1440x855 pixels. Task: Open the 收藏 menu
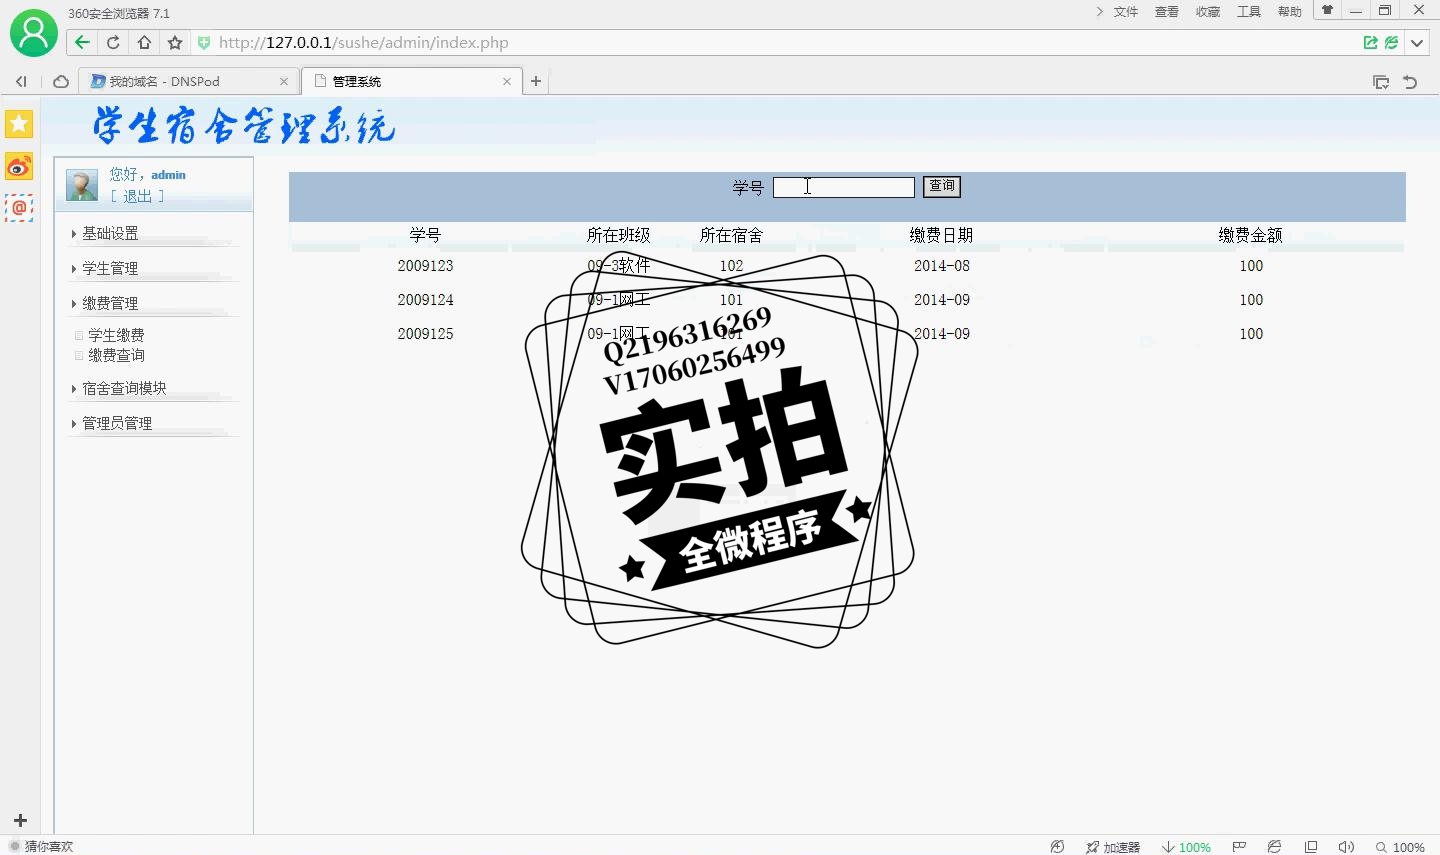[1208, 12]
